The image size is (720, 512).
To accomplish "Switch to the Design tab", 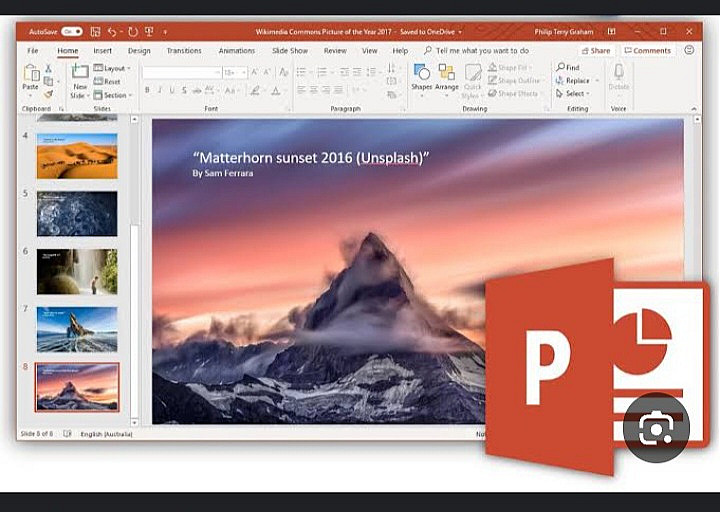I will [x=139, y=51].
